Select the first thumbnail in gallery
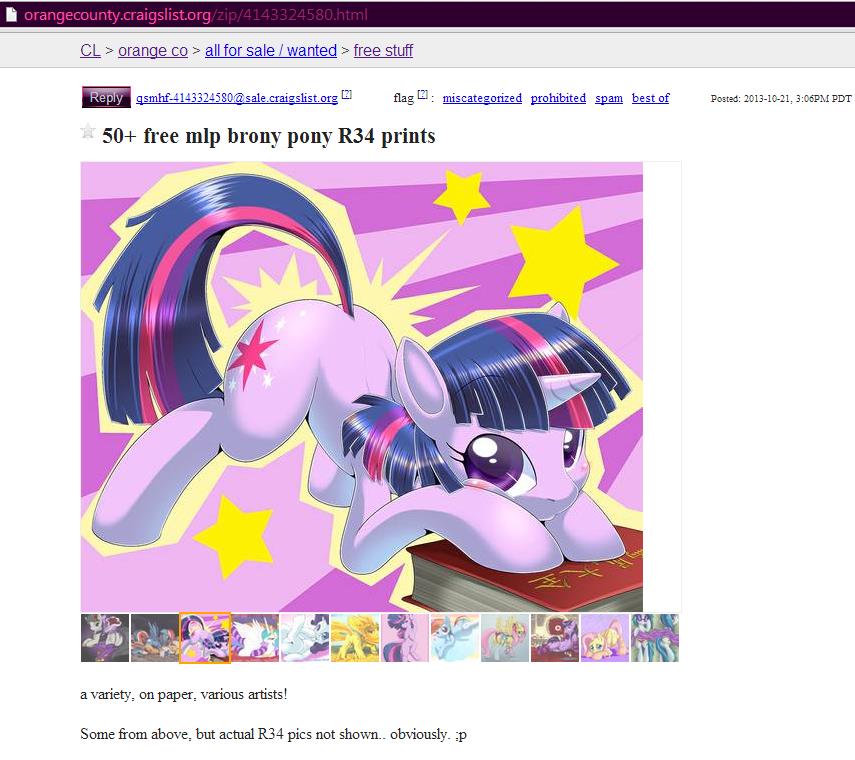The width and height of the screenshot is (855, 760). click(x=105, y=638)
